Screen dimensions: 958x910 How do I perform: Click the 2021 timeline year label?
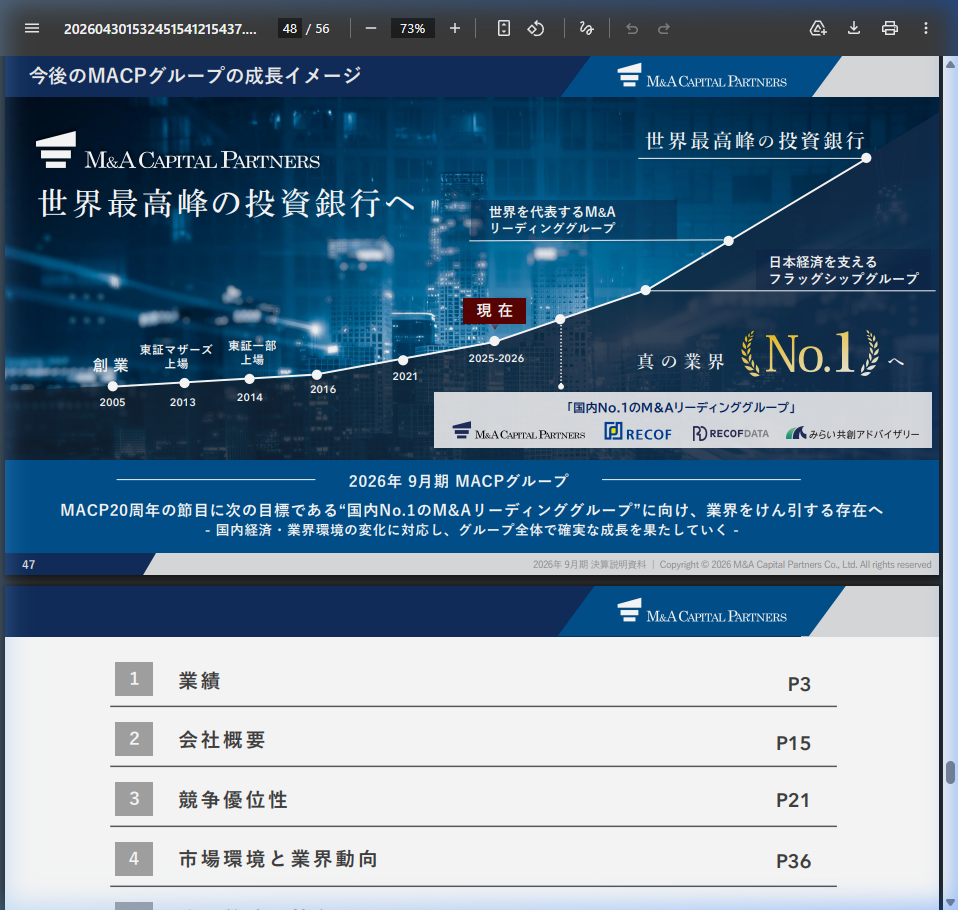point(405,376)
